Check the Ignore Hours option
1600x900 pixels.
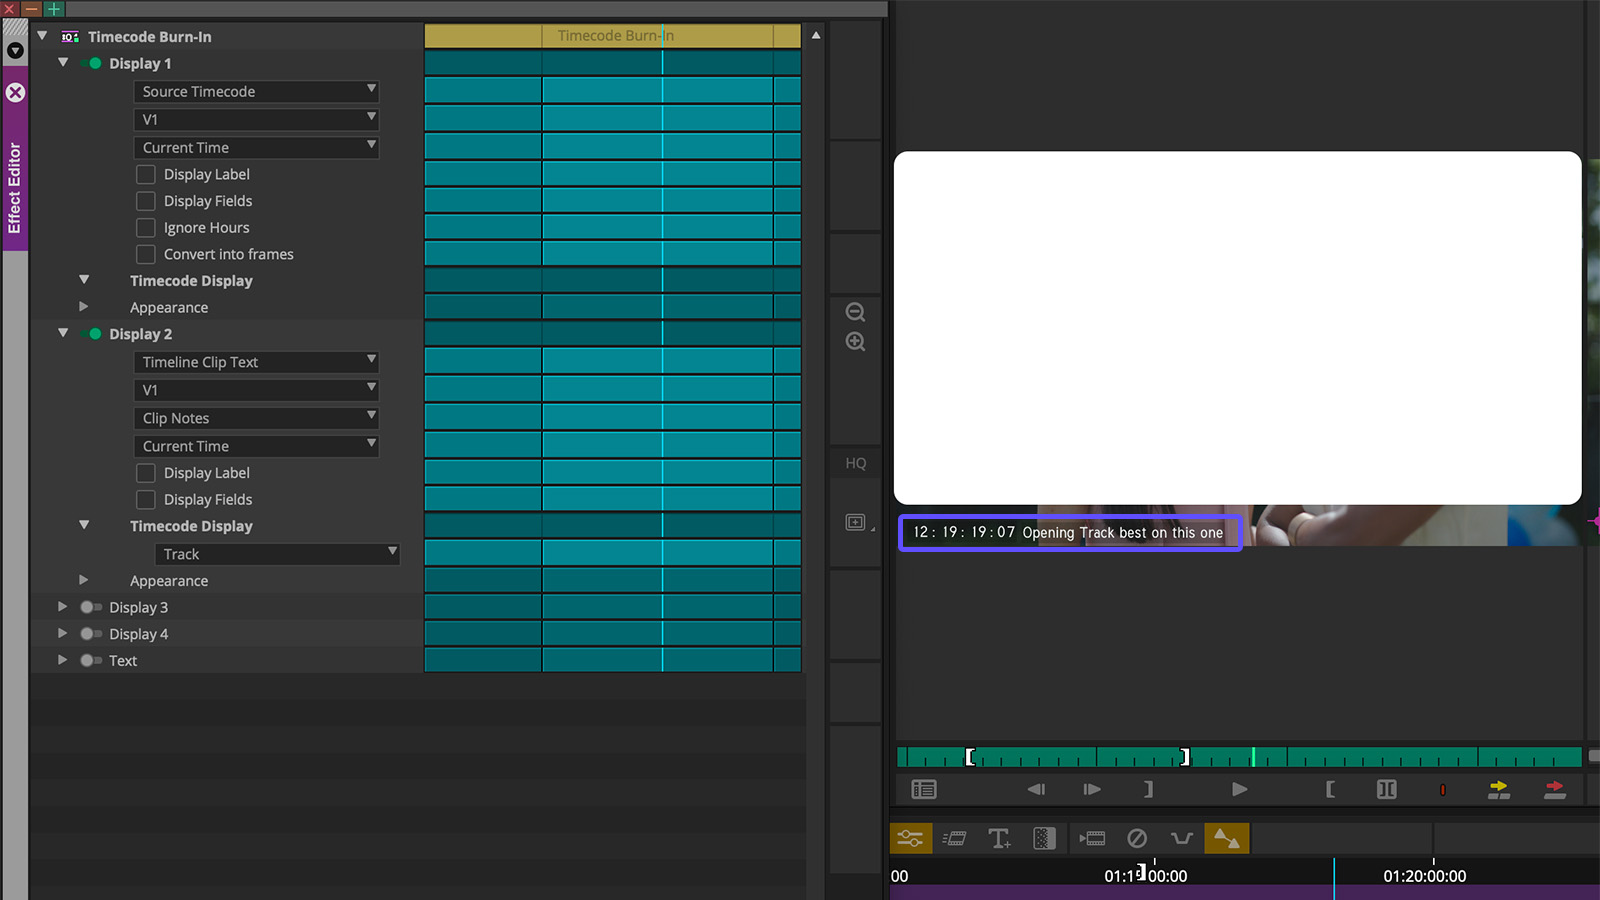tap(146, 228)
